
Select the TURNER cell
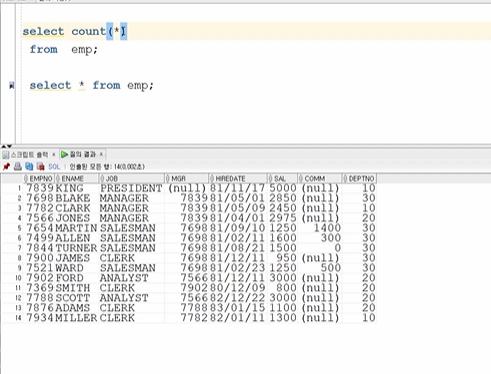(76, 248)
